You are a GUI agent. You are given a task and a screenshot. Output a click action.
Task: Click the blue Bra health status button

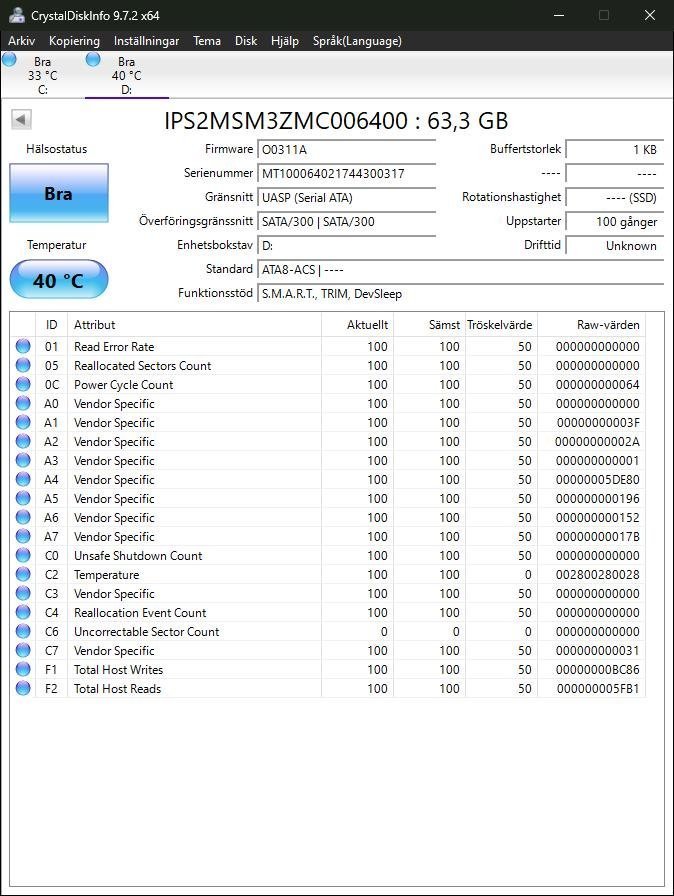click(59, 193)
